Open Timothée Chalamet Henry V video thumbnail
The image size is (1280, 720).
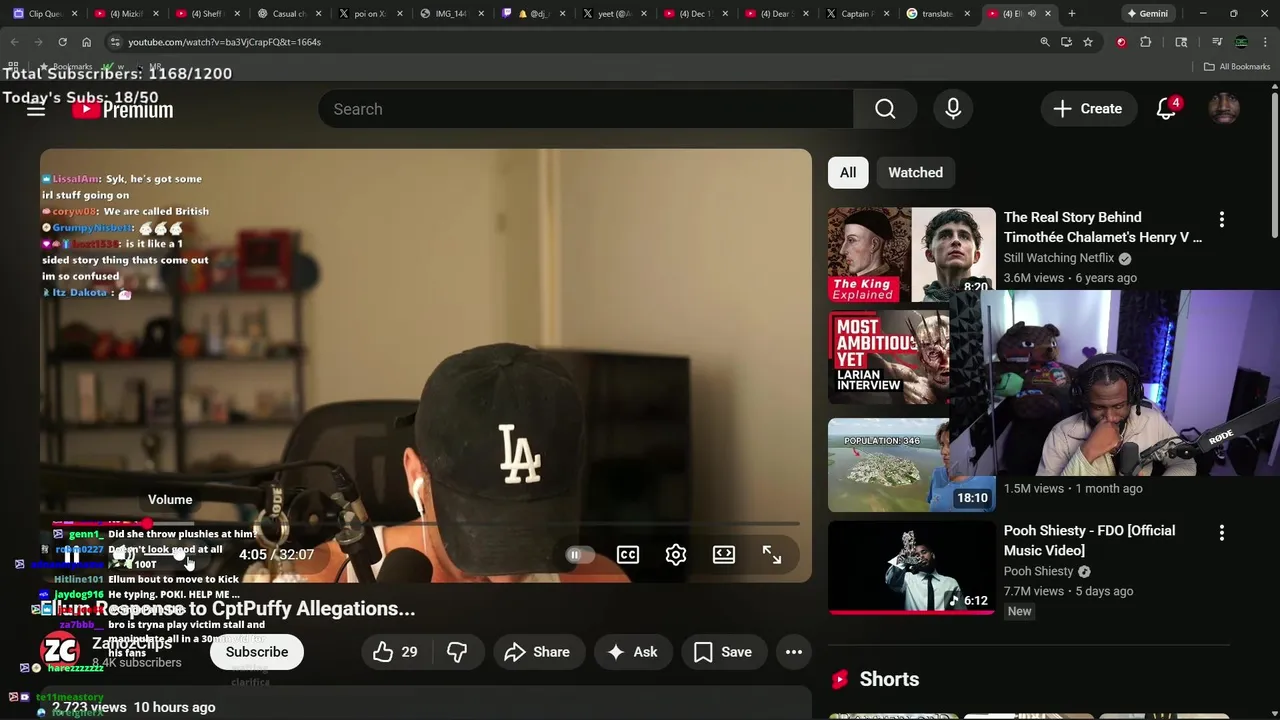[x=911, y=254]
